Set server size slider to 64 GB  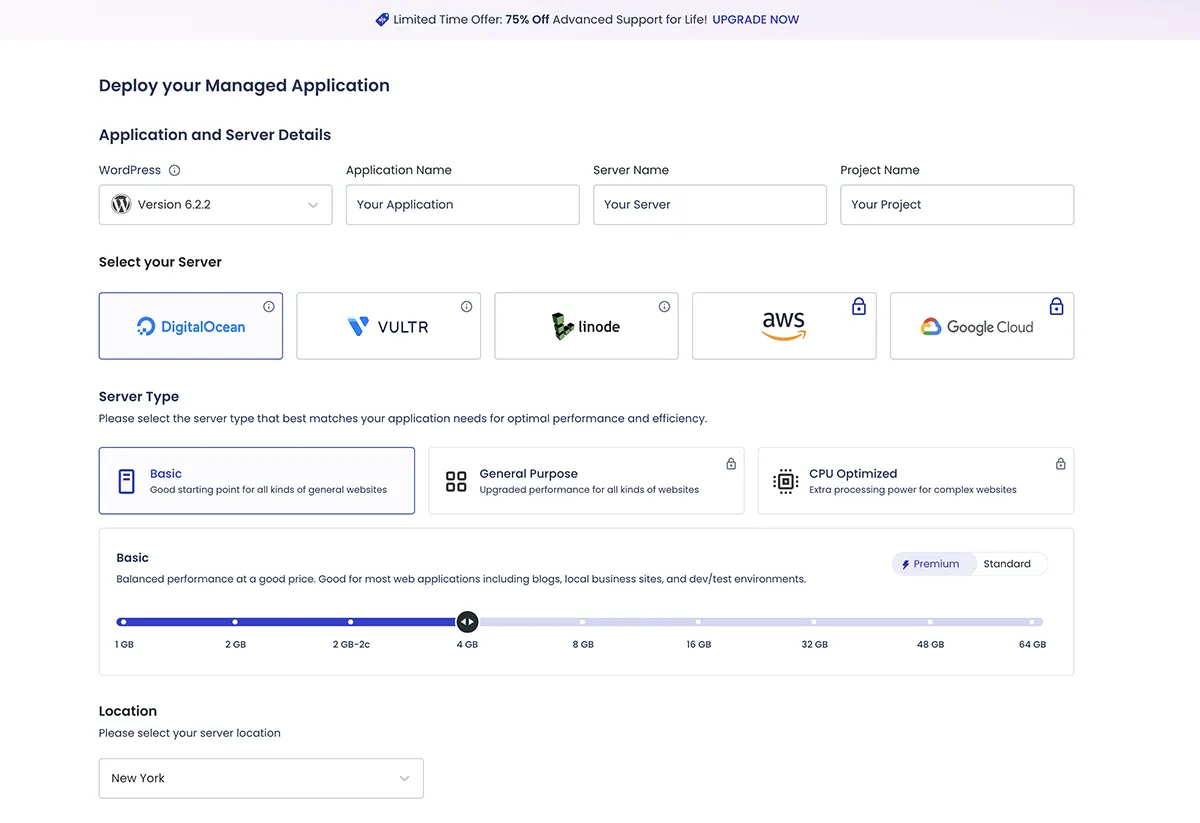click(x=1032, y=622)
